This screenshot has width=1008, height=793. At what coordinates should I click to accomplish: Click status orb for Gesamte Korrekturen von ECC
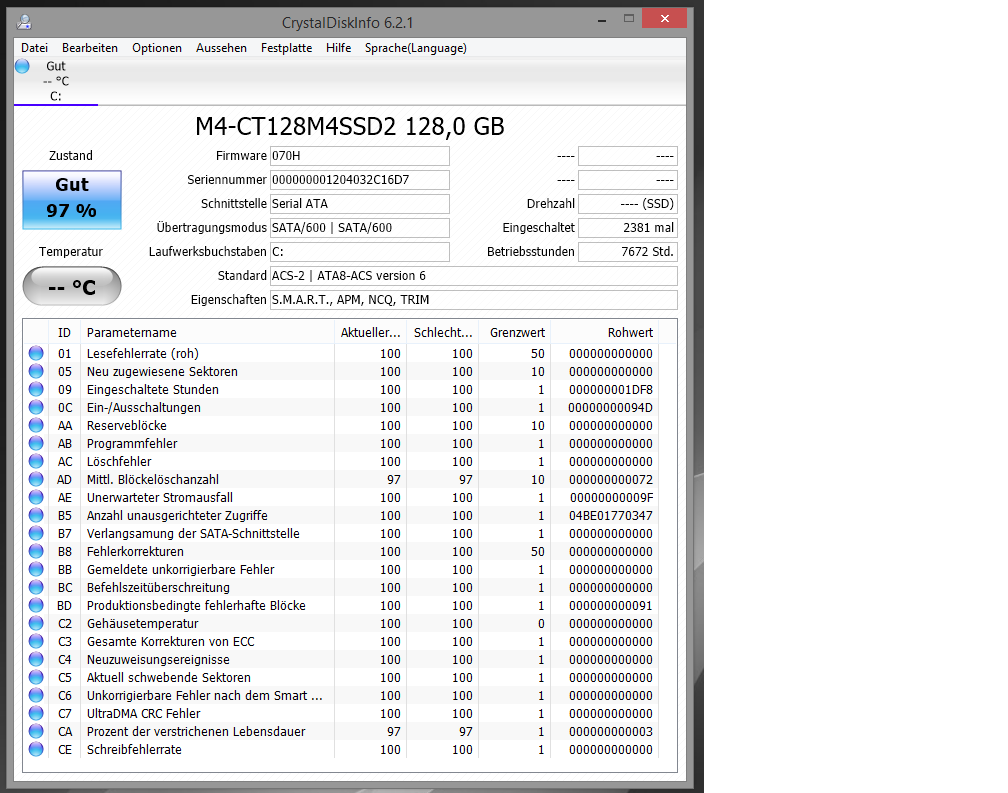coord(36,641)
